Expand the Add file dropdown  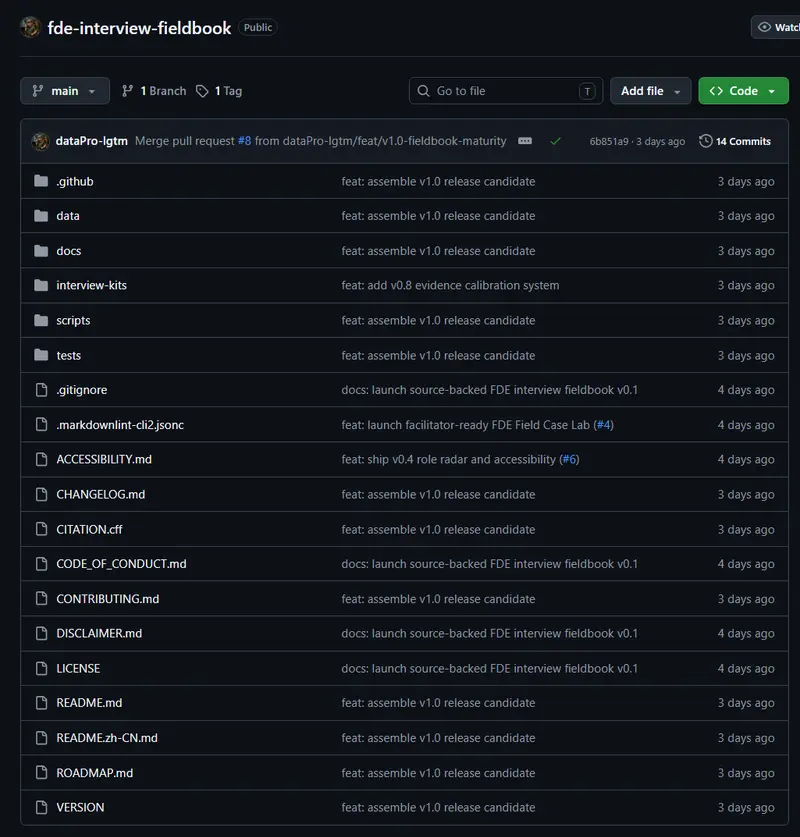click(651, 91)
